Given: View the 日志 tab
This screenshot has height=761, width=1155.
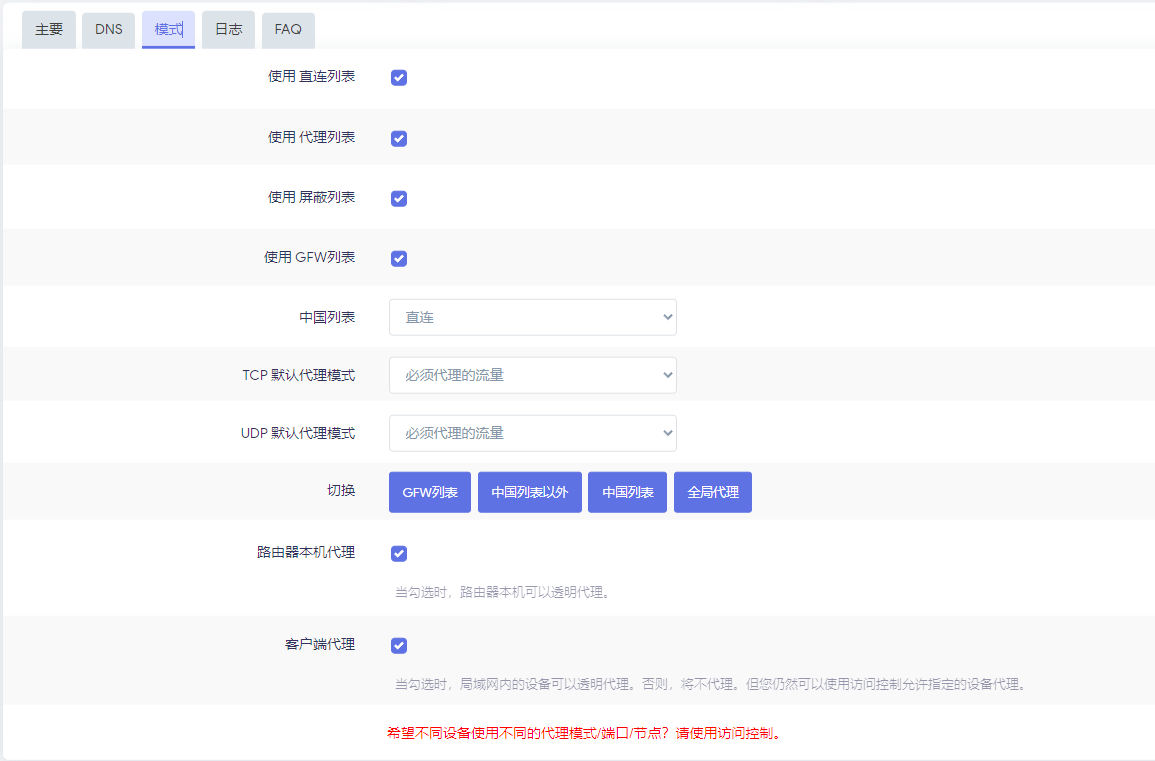Looking at the screenshot, I should (228, 30).
